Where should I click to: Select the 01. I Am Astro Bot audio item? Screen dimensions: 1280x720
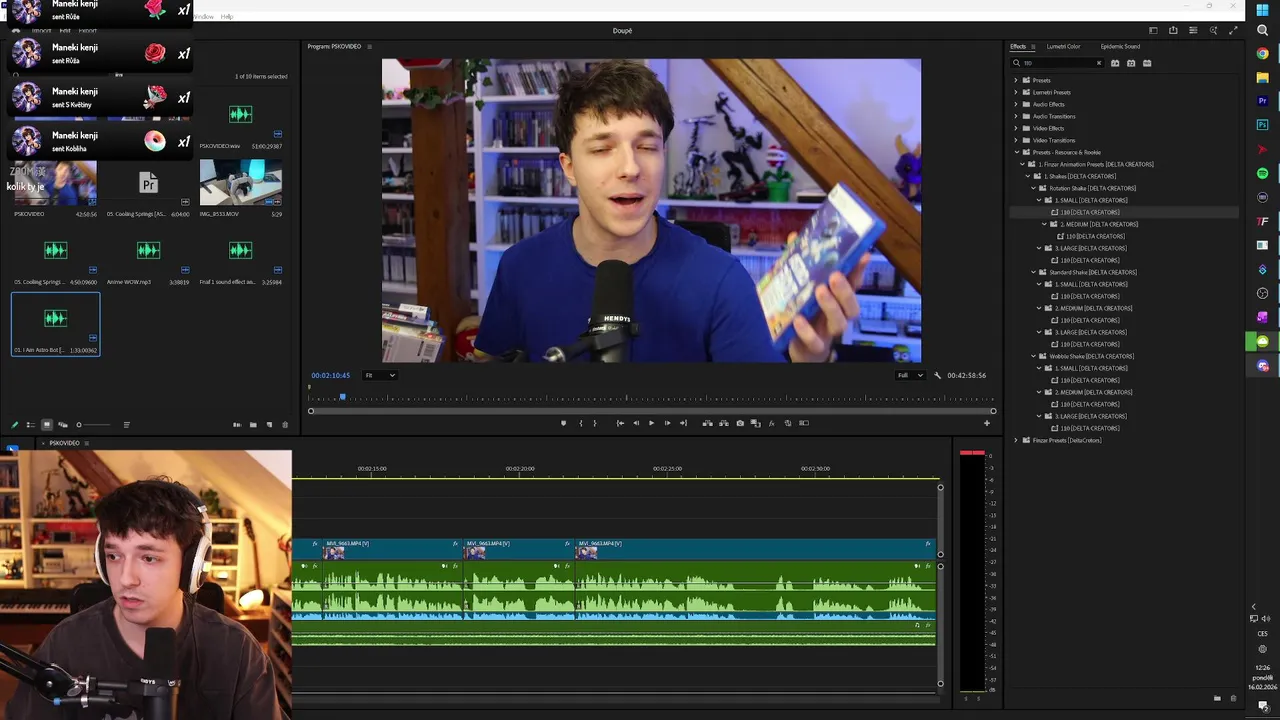(x=55, y=324)
